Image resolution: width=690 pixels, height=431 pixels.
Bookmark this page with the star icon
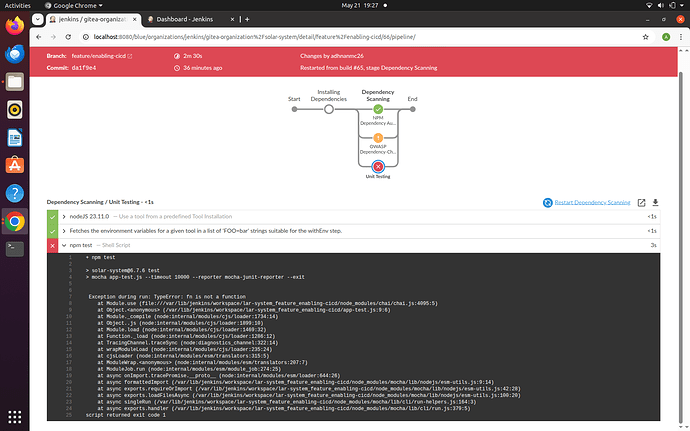click(646, 37)
